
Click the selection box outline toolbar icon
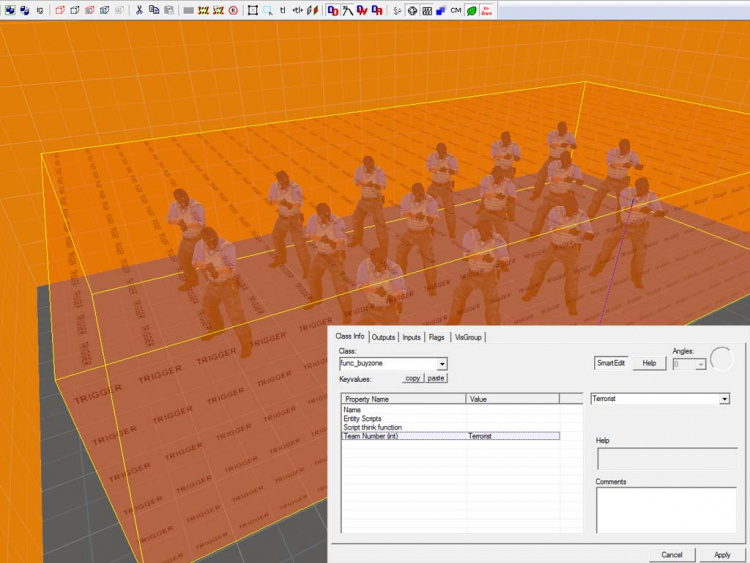[x=252, y=10]
